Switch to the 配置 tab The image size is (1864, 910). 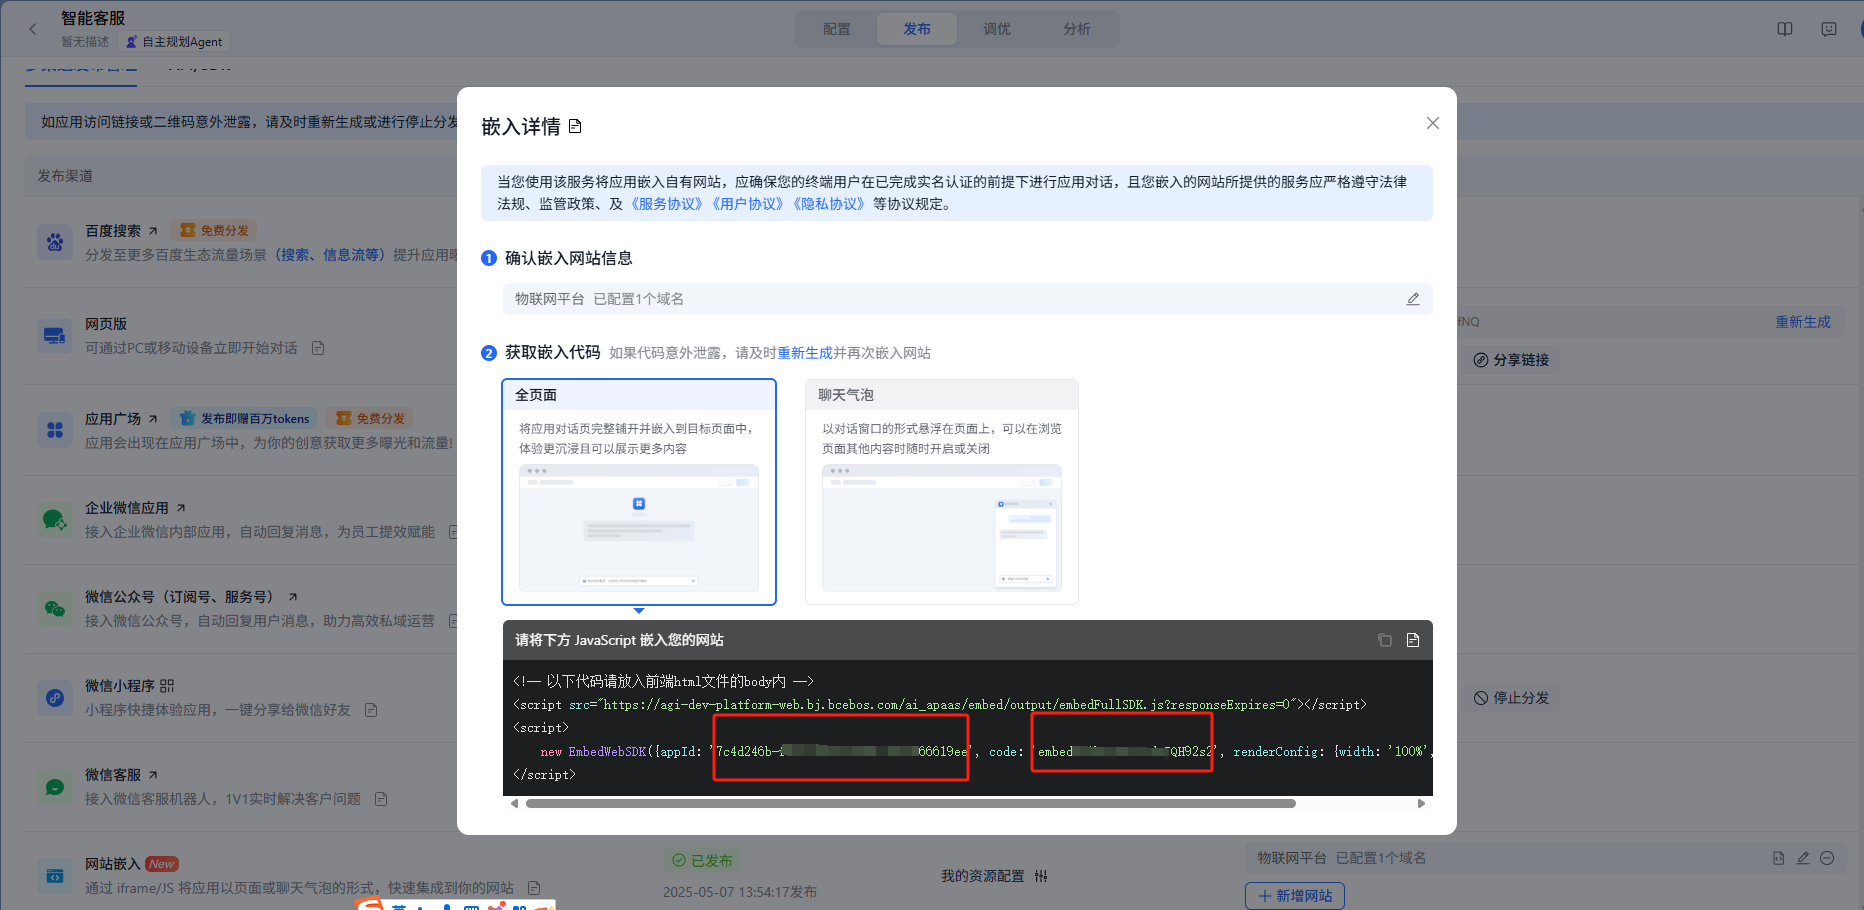pyautogui.click(x=837, y=29)
